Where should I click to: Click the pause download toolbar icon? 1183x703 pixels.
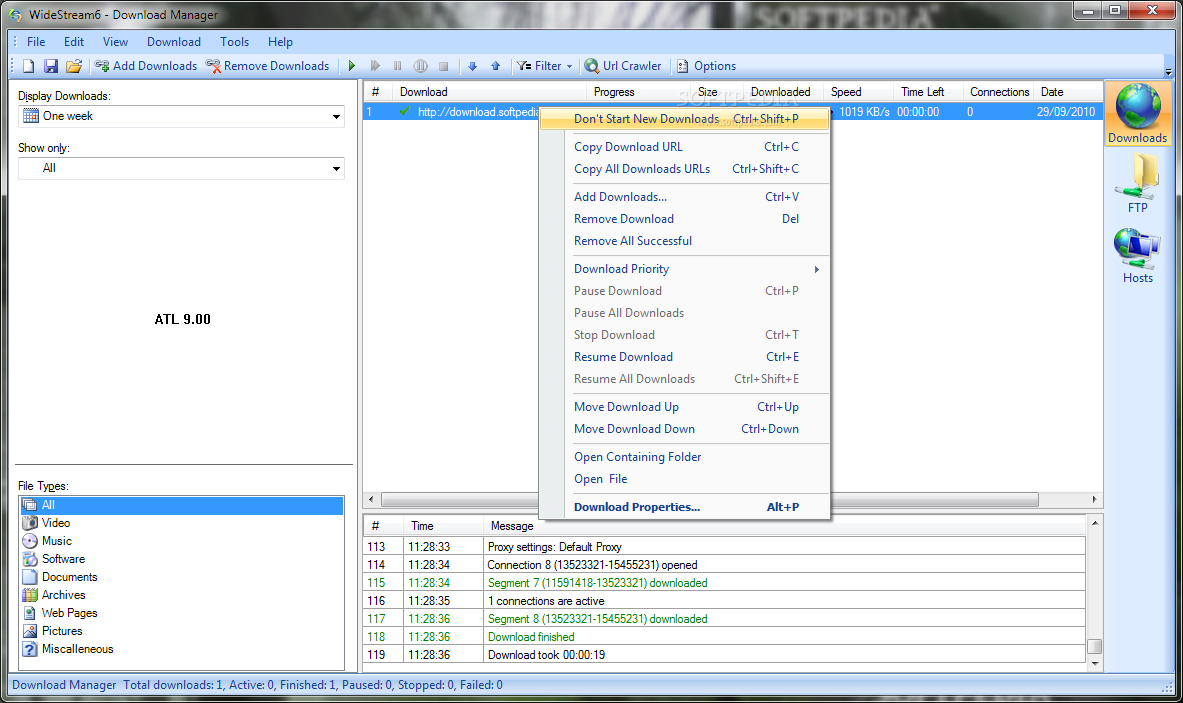[398, 66]
